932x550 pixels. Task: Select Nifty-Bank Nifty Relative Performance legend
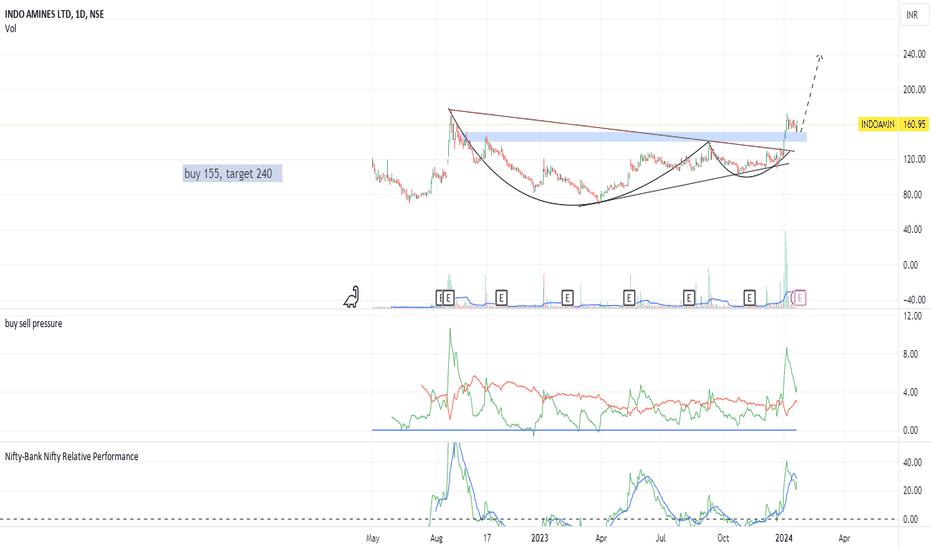point(71,457)
